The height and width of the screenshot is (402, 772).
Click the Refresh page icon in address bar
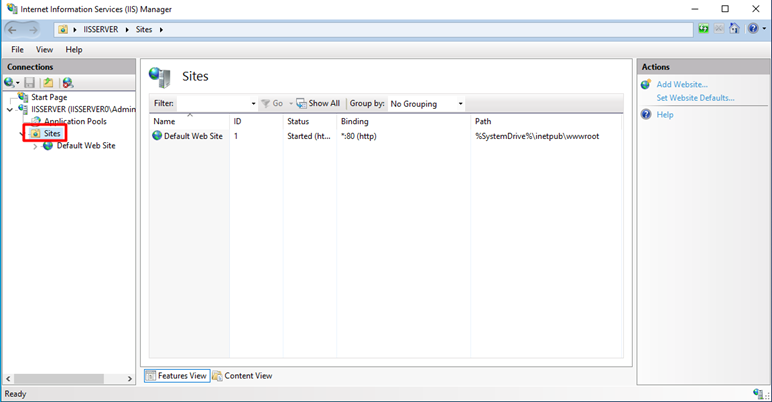click(x=704, y=29)
